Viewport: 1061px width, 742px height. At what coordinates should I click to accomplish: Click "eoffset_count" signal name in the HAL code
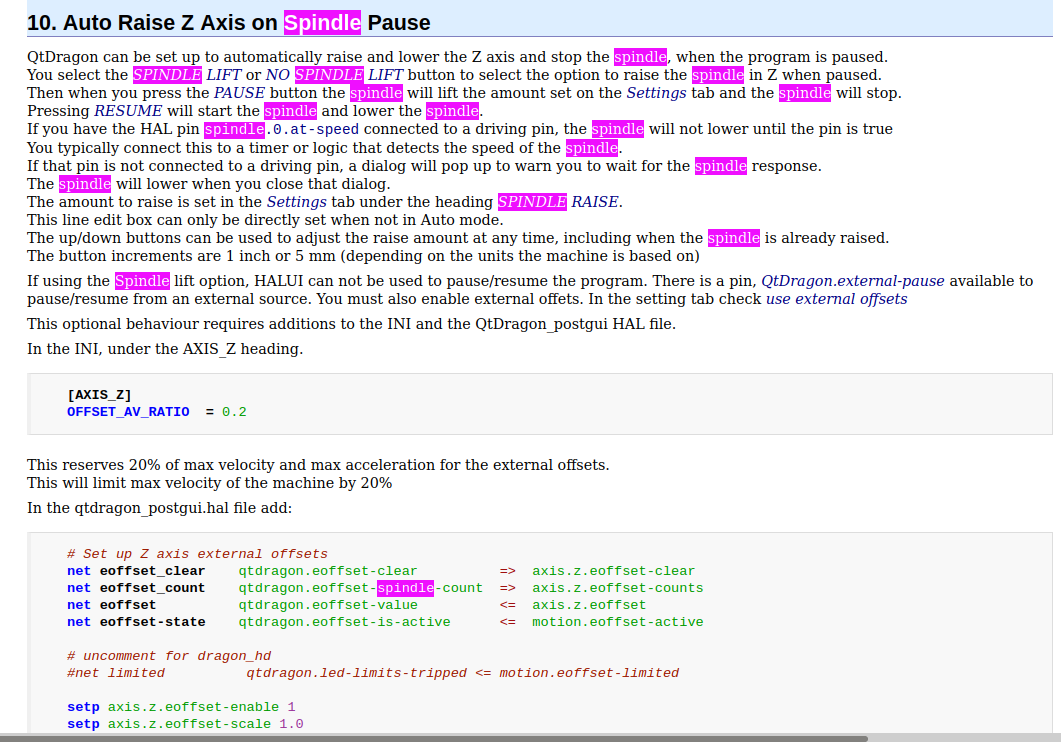(152, 588)
